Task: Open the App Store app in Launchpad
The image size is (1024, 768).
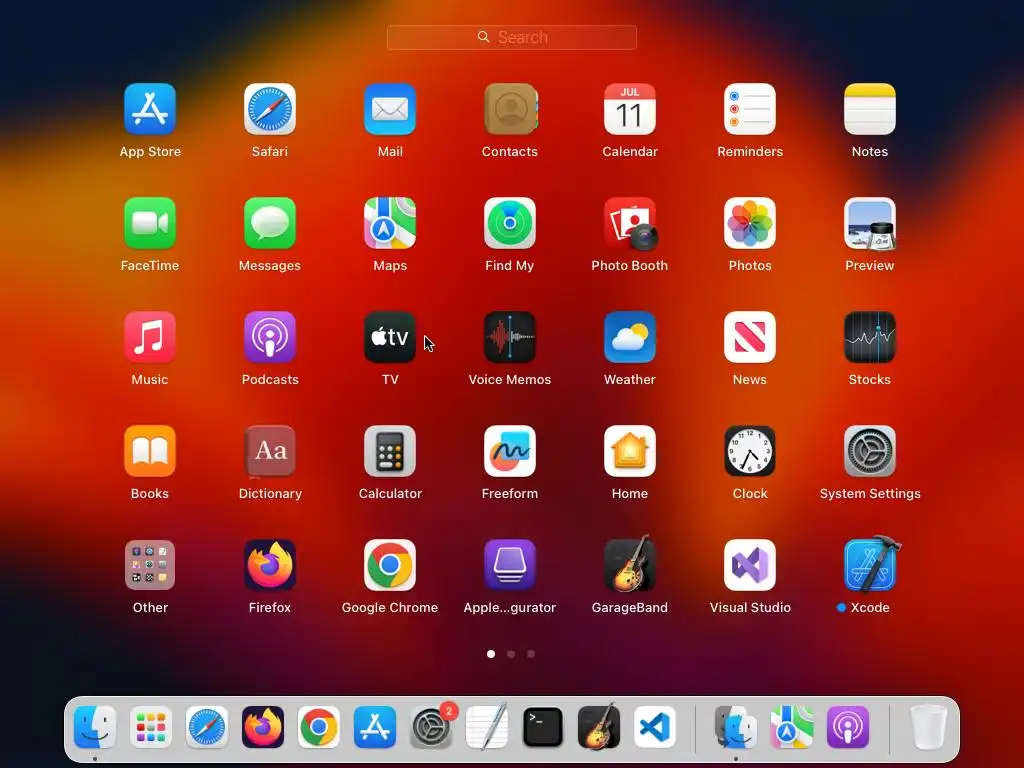Action: (150, 109)
